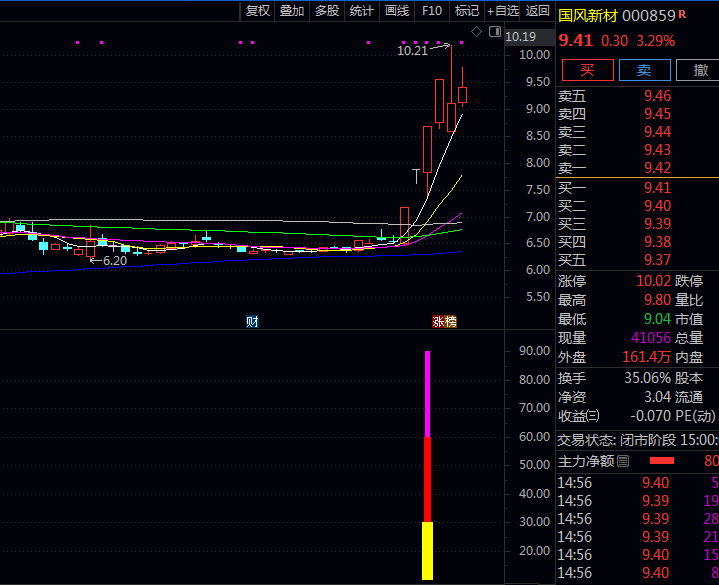Image resolution: width=719 pixels, height=585 pixels.
Task: Click the 叠加 toolbar item
Action: [292, 11]
